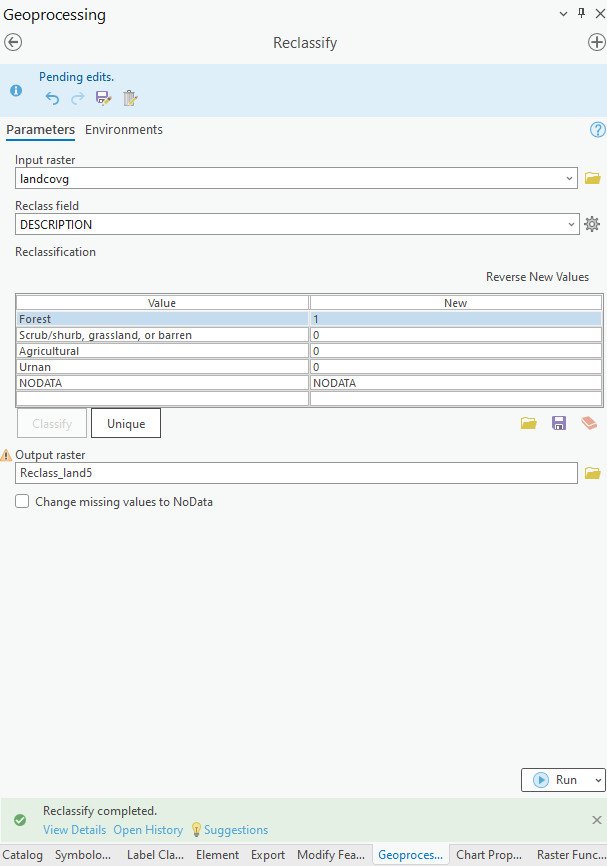Open the Raster Functions pane tab
This screenshot has height=866, width=607.
point(571,855)
